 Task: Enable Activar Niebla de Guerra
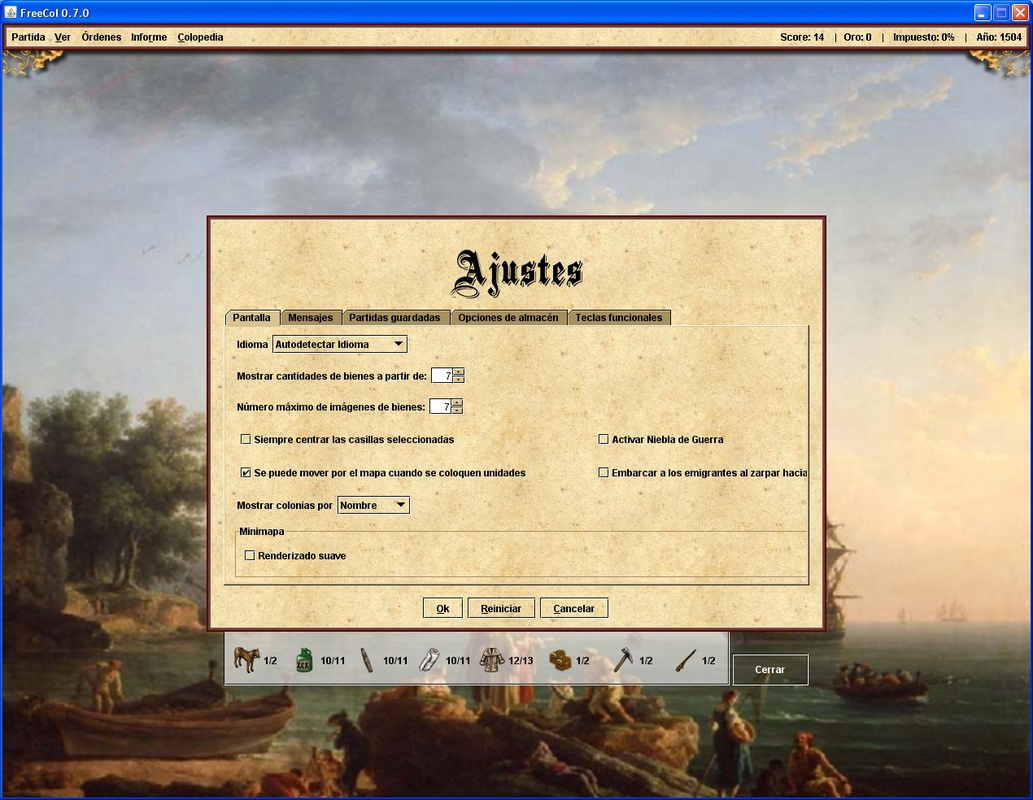click(603, 439)
